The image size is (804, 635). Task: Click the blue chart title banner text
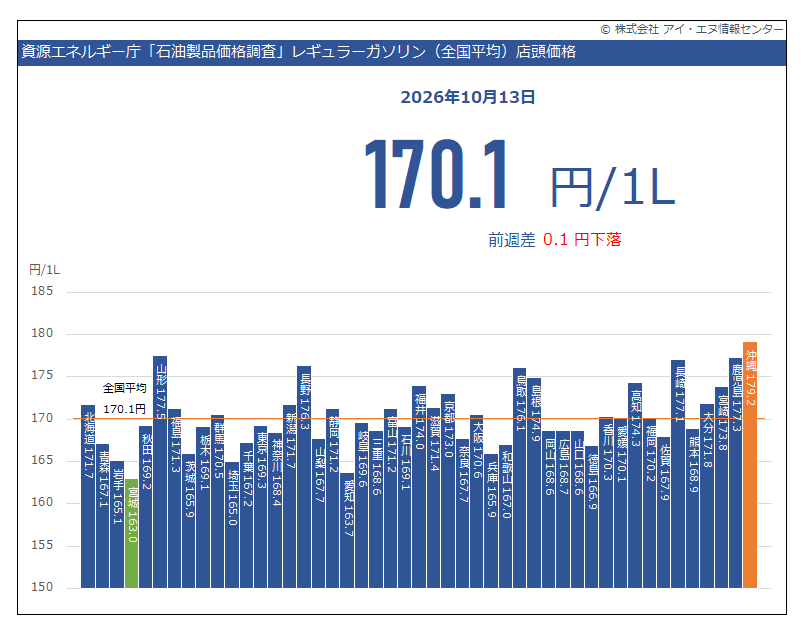pos(298,52)
